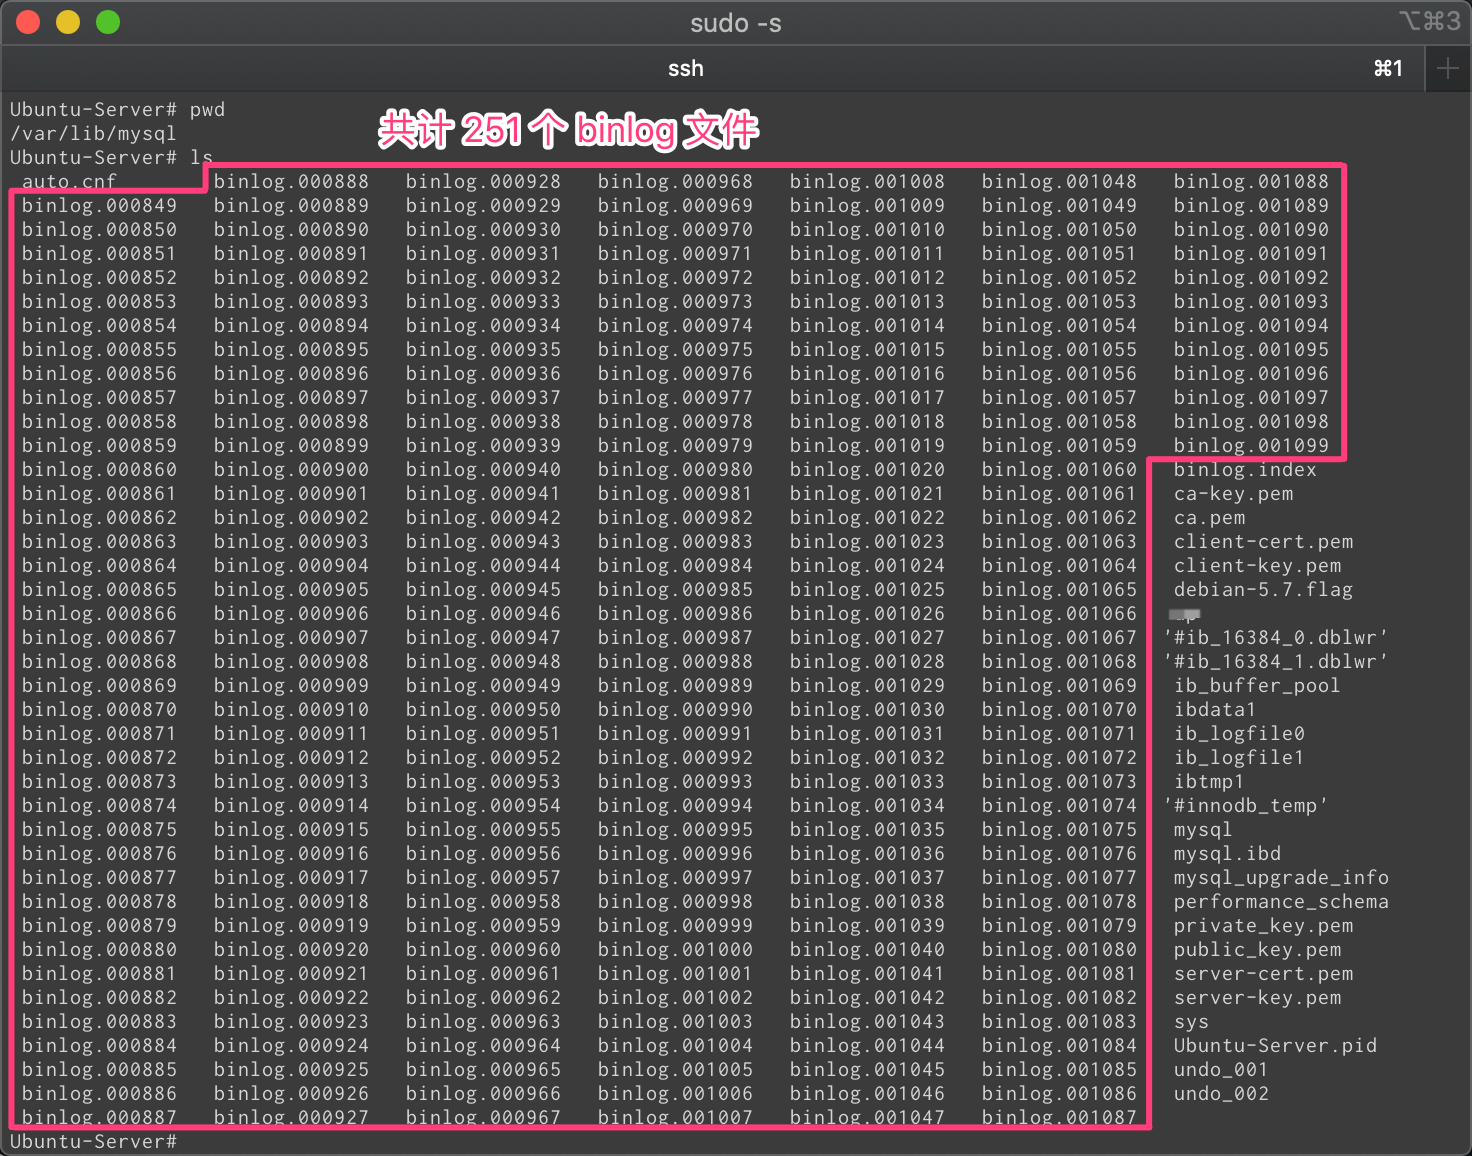Click the 'undo_002' entry
This screenshot has height=1156, width=1472.
1221,1094
